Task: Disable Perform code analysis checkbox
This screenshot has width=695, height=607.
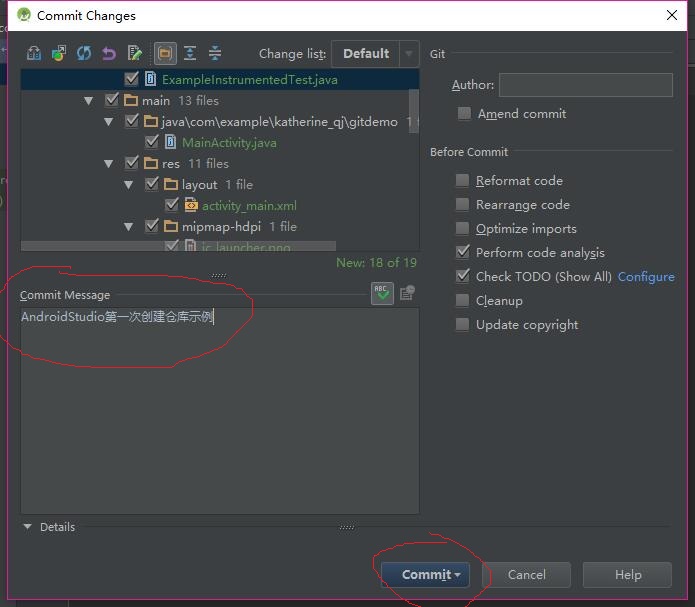Action: (462, 252)
